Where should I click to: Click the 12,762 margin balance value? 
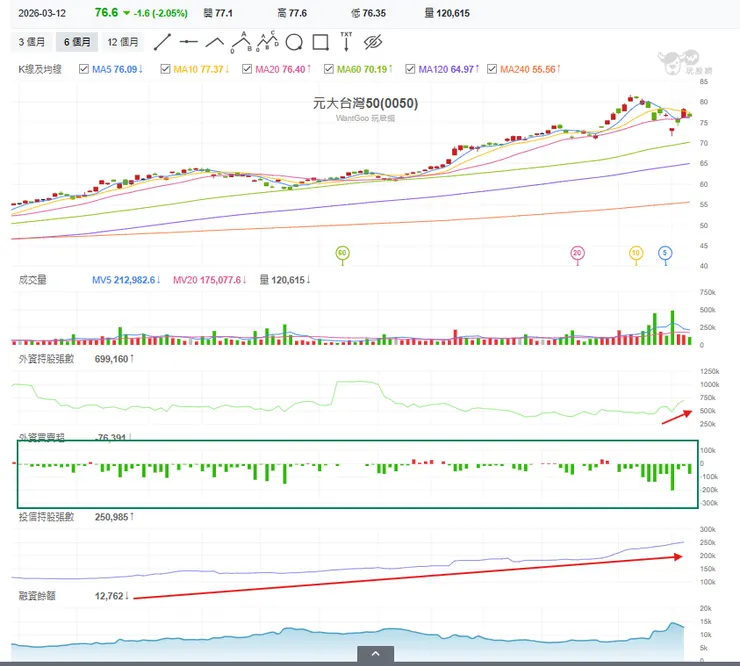point(111,596)
